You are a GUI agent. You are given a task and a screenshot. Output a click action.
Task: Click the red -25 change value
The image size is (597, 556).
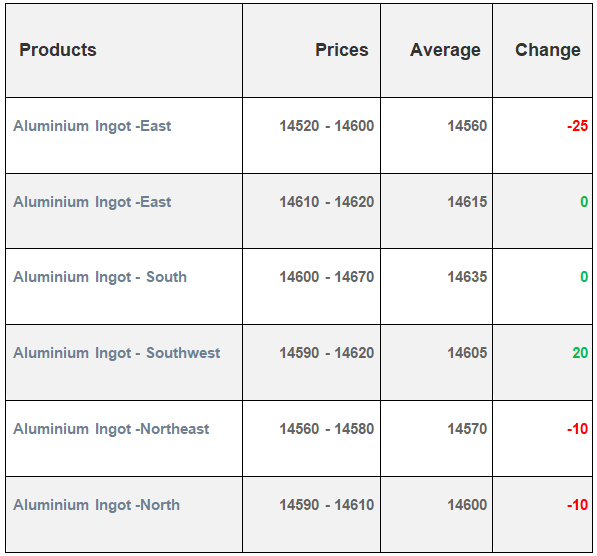point(578,126)
